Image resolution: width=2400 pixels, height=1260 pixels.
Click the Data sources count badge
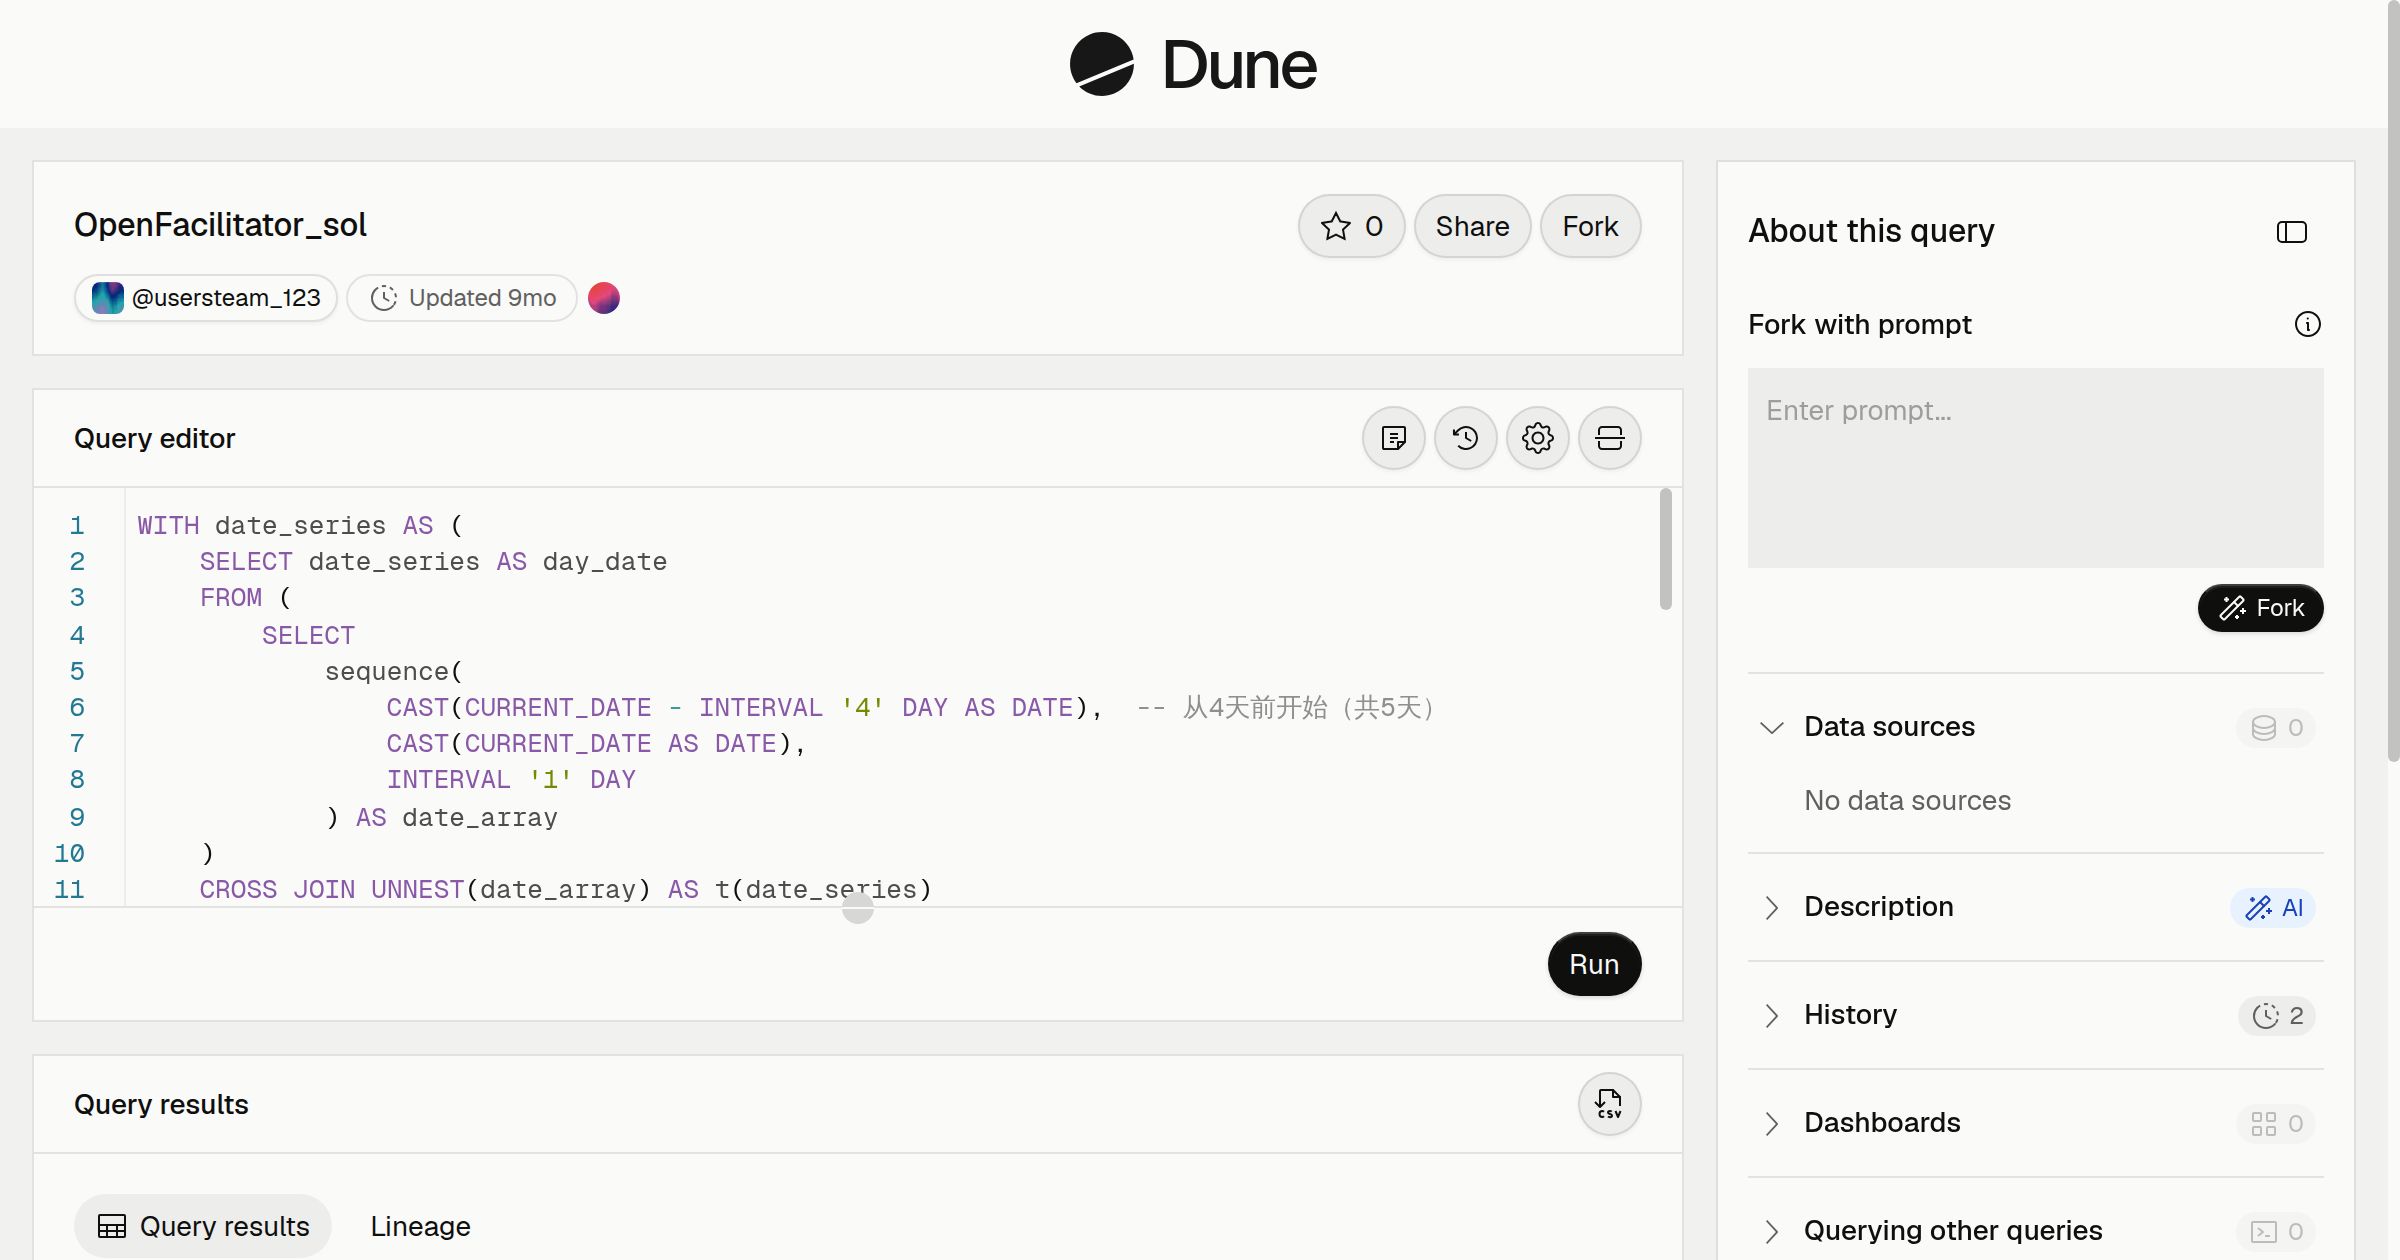pyautogui.click(x=2276, y=728)
